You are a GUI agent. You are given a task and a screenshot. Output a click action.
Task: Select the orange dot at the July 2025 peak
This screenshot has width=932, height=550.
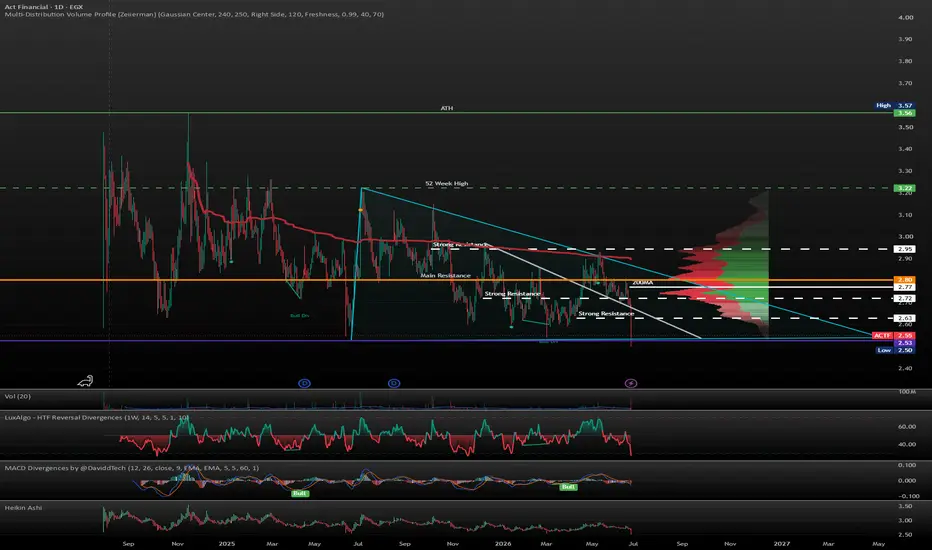(x=360, y=210)
